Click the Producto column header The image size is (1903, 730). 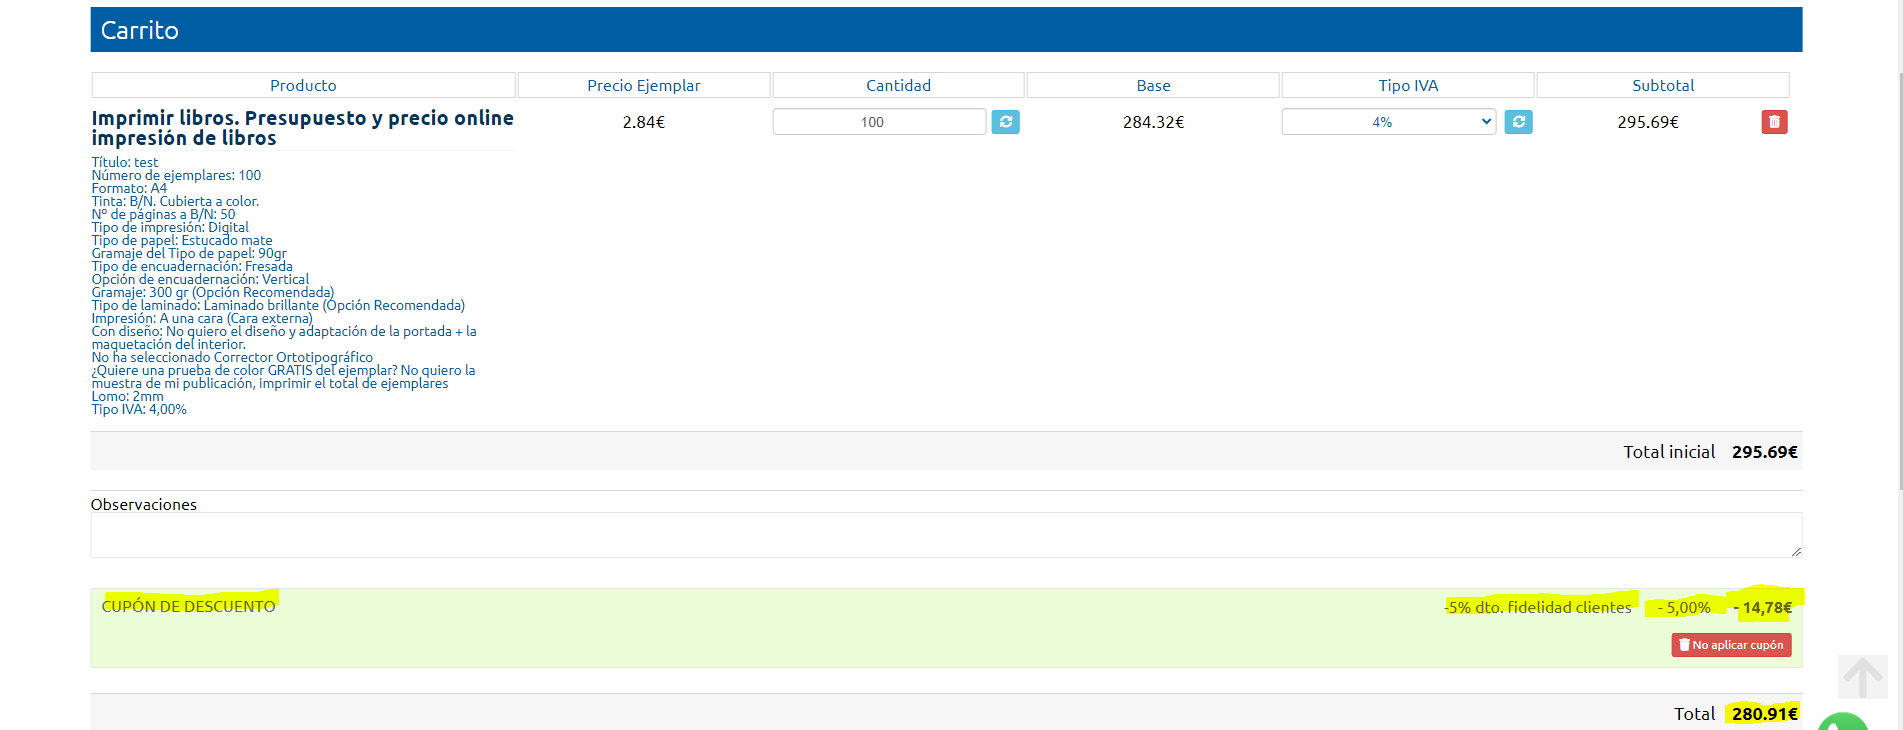pos(303,85)
